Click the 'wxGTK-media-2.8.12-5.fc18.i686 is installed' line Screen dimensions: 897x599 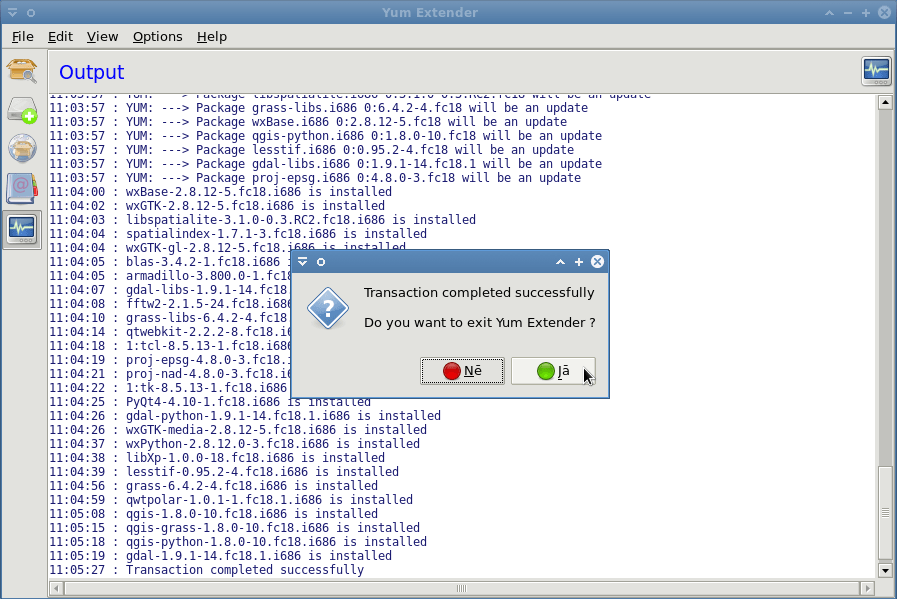(238, 430)
